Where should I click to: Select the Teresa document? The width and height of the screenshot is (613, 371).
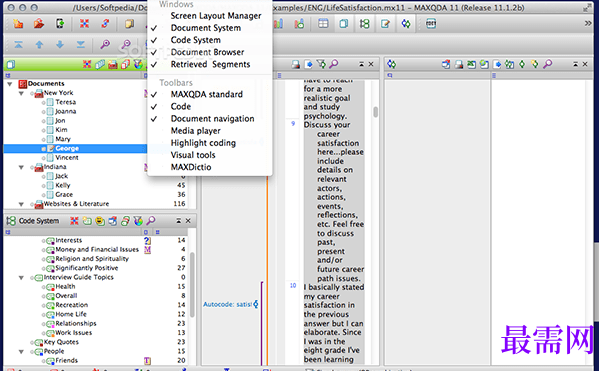(65, 102)
